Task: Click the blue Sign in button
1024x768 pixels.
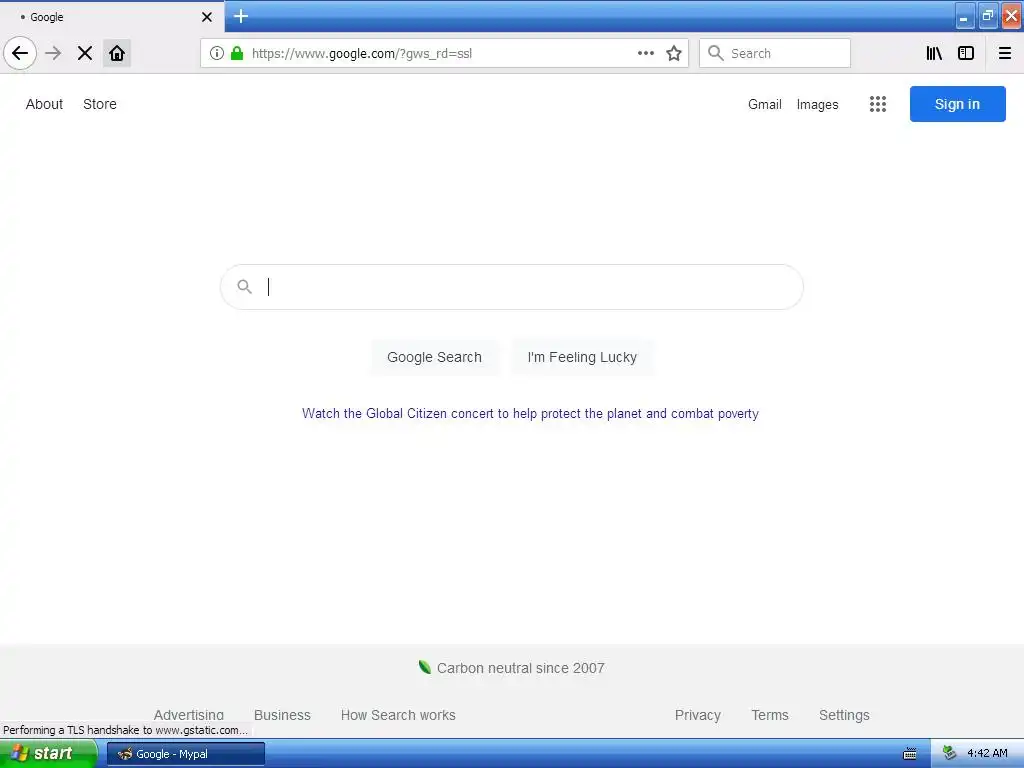Action: pos(957,104)
